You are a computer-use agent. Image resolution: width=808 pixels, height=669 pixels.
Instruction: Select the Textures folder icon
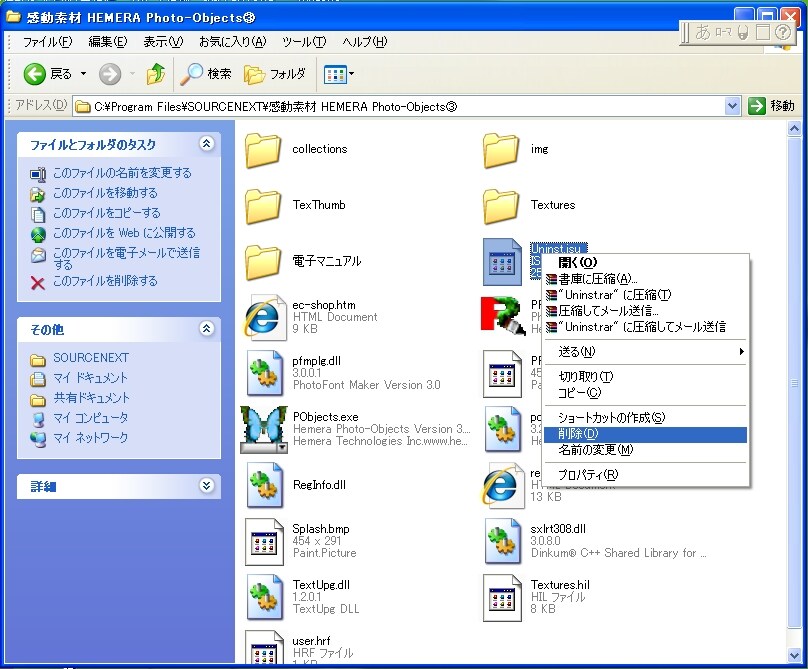coord(501,206)
